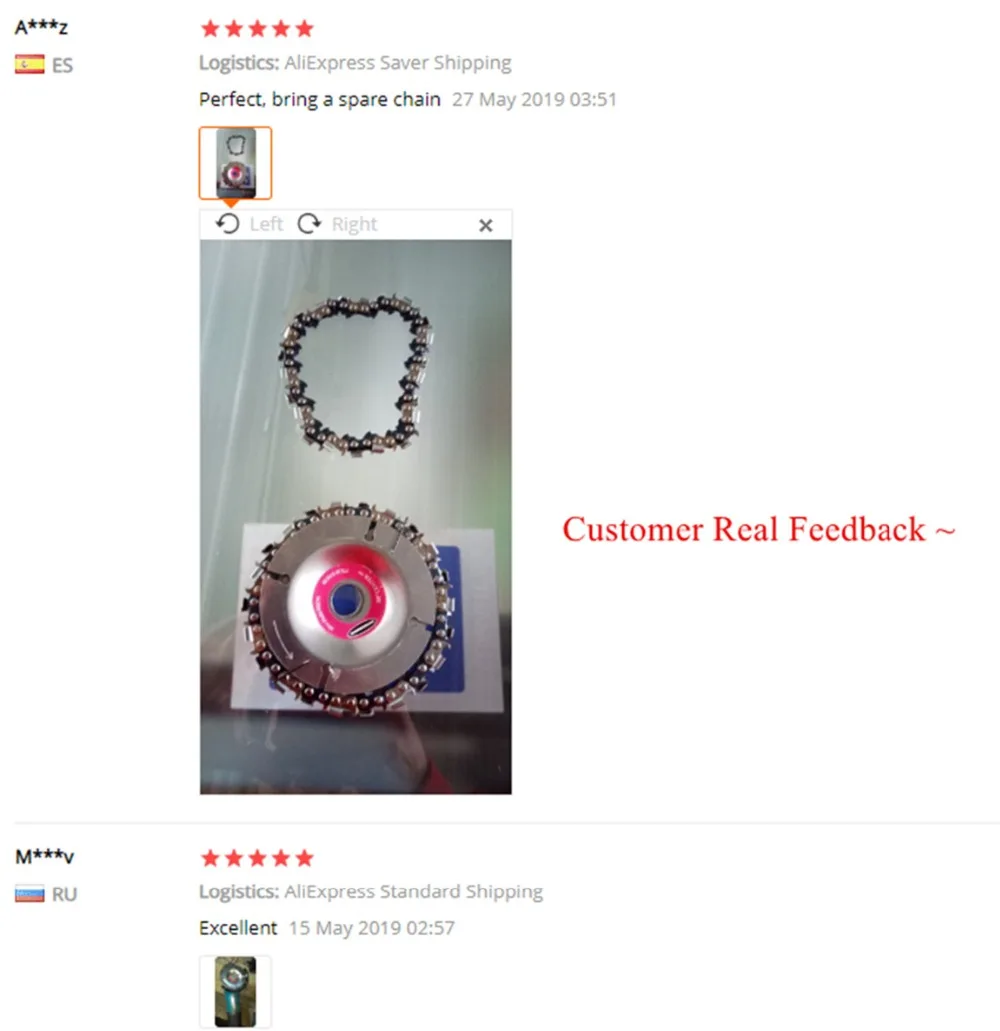The image size is (1000, 1031).
Task: Close the enlarged review photo viewer
Action: click(x=486, y=226)
